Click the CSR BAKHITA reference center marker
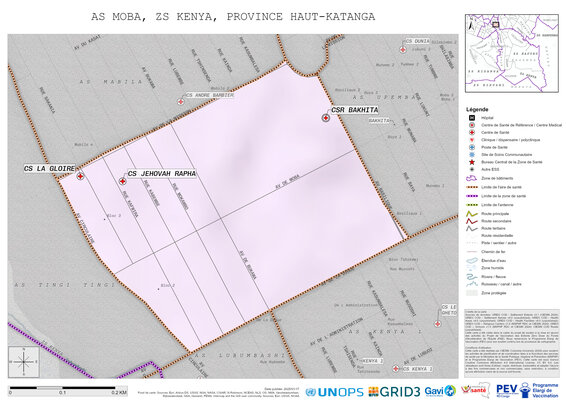The width and height of the screenshot is (566, 400). click(326, 118)
